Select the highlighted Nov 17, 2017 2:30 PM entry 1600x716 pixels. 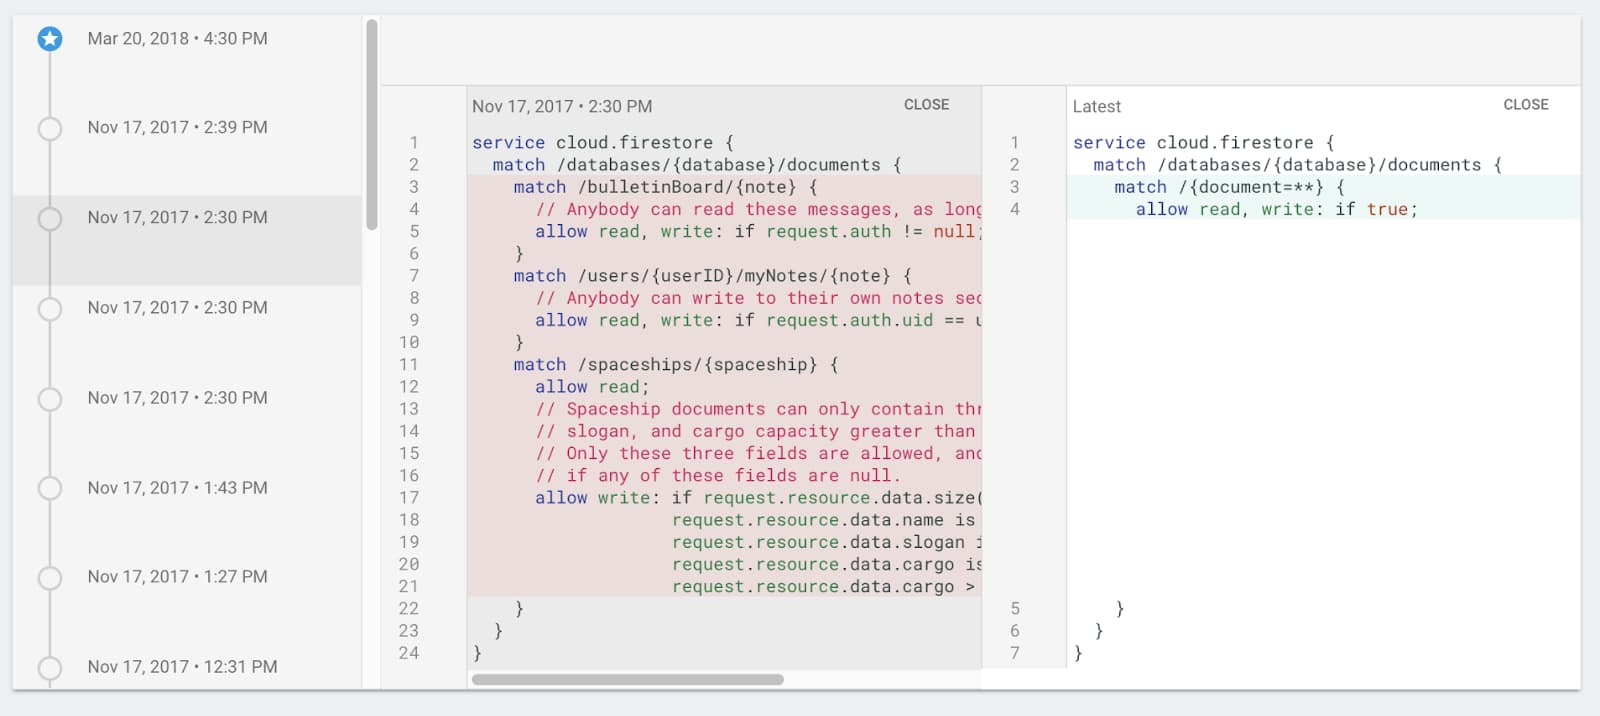click(x=187, y=240)
